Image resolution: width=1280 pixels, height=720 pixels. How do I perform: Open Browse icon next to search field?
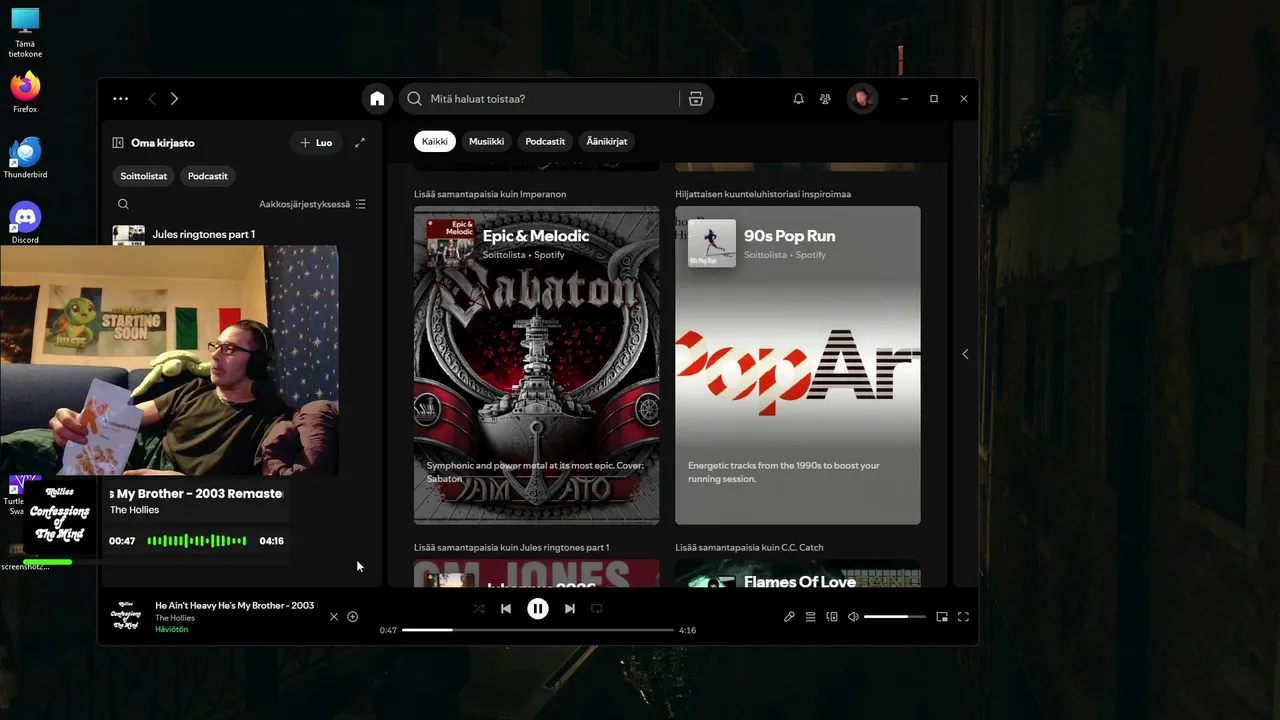pos(696,99)
